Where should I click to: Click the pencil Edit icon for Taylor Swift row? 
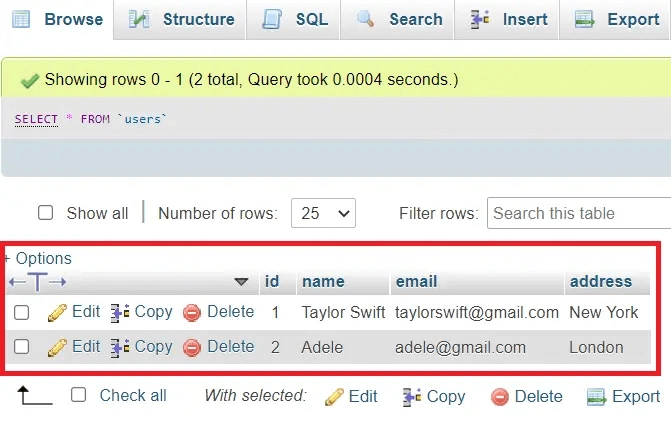point(58,312)
